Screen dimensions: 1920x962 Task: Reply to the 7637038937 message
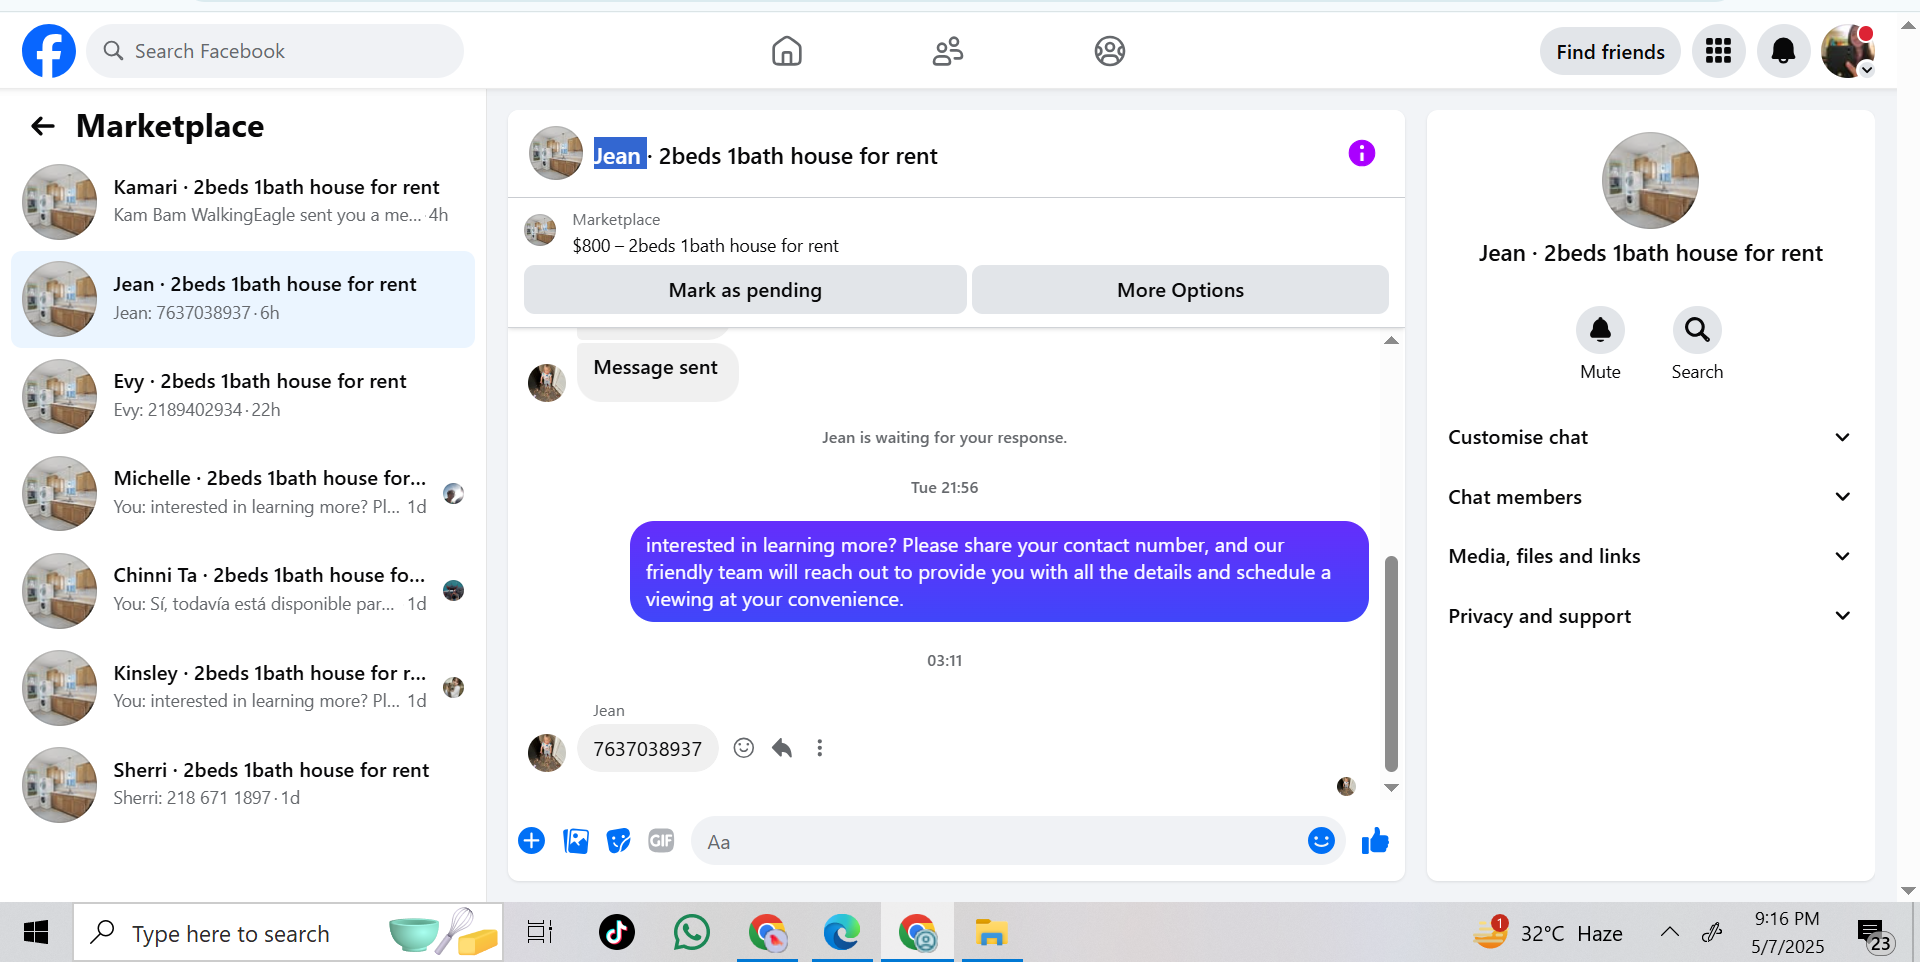pos(782,748)
